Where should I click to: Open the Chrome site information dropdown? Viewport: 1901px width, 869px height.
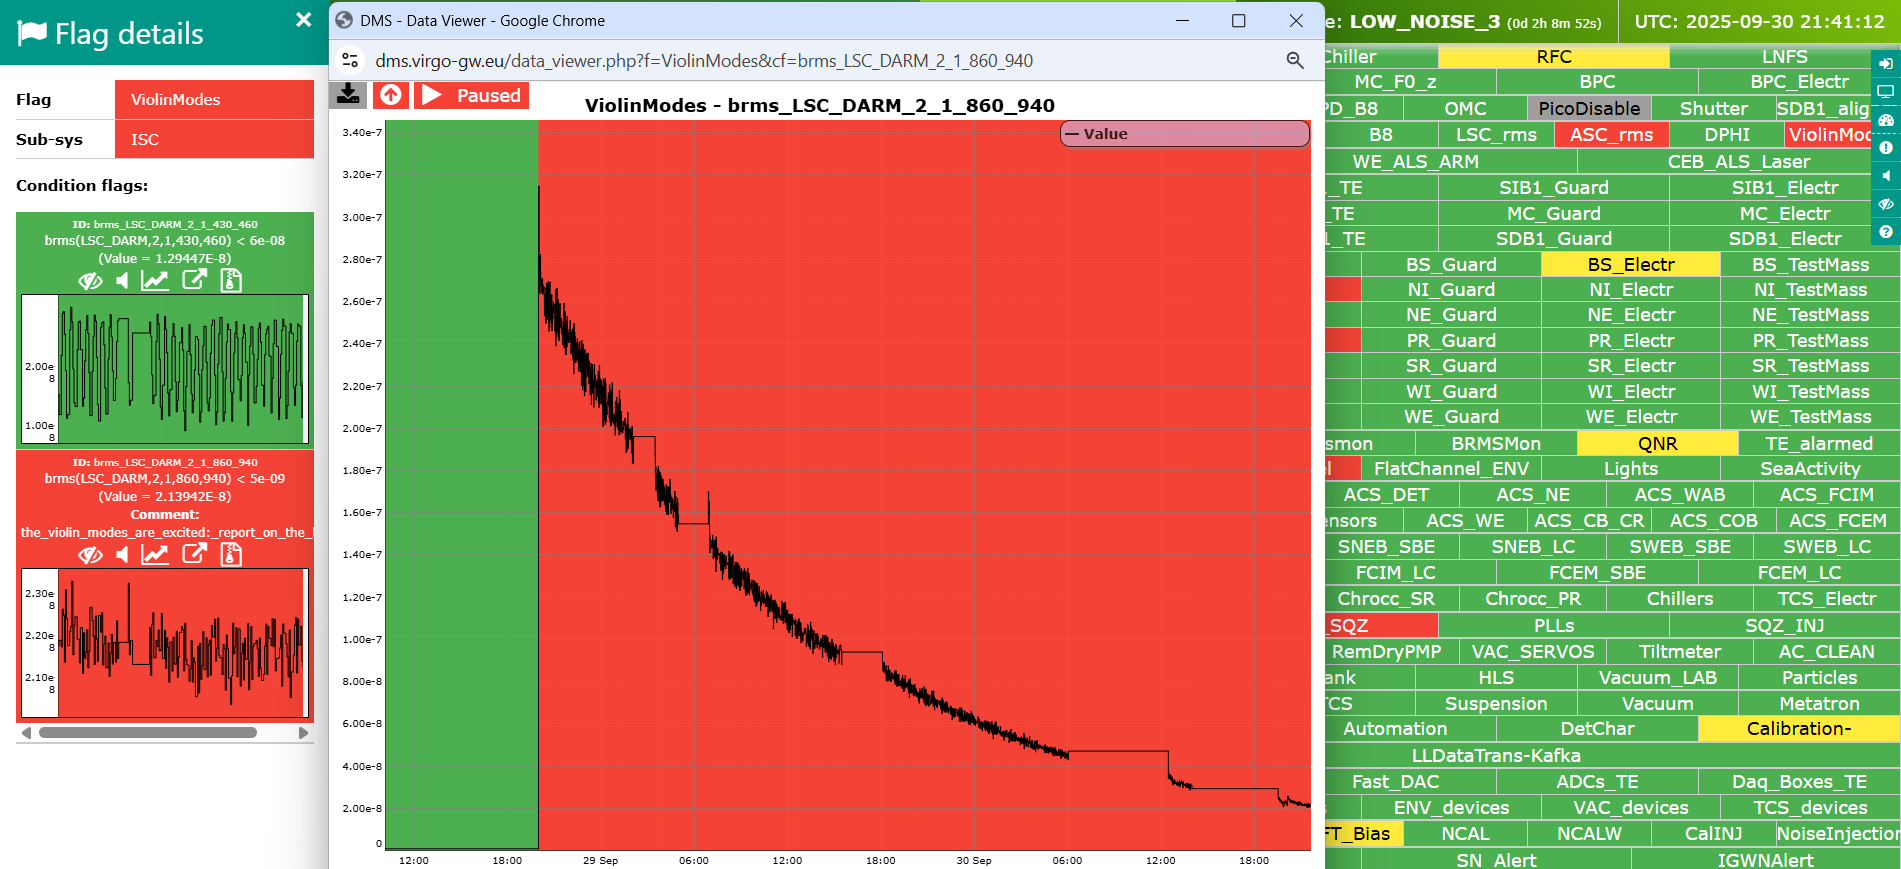coord(350,61)
